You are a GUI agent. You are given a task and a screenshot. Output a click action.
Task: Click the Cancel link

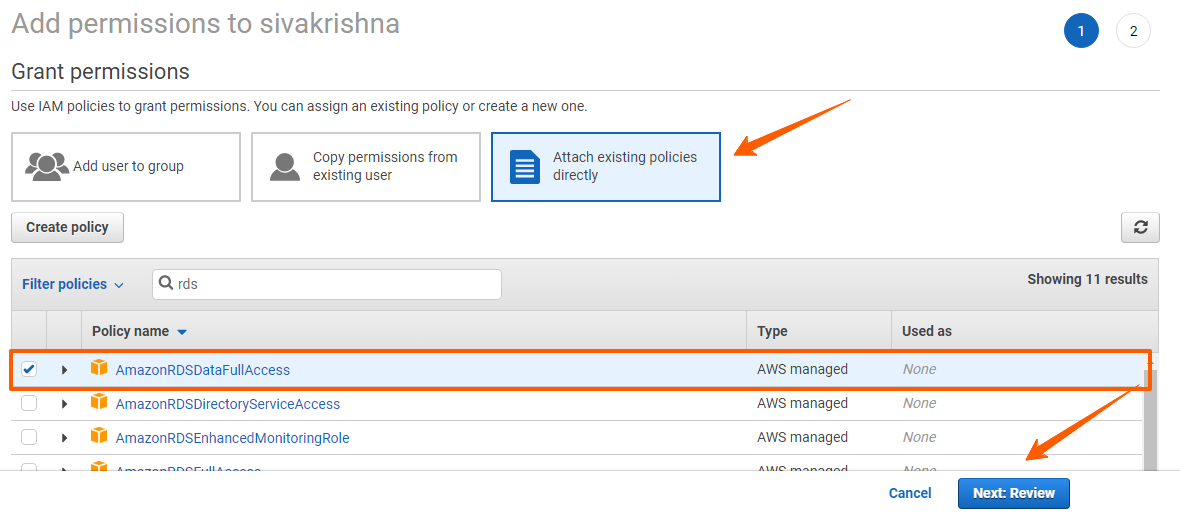(910, 493)
